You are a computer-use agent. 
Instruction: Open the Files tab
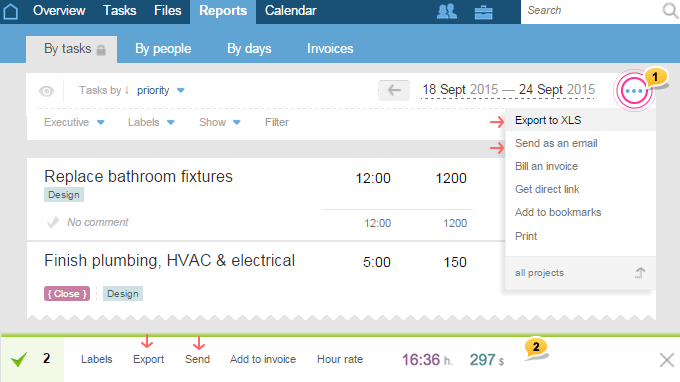point(167,10)
